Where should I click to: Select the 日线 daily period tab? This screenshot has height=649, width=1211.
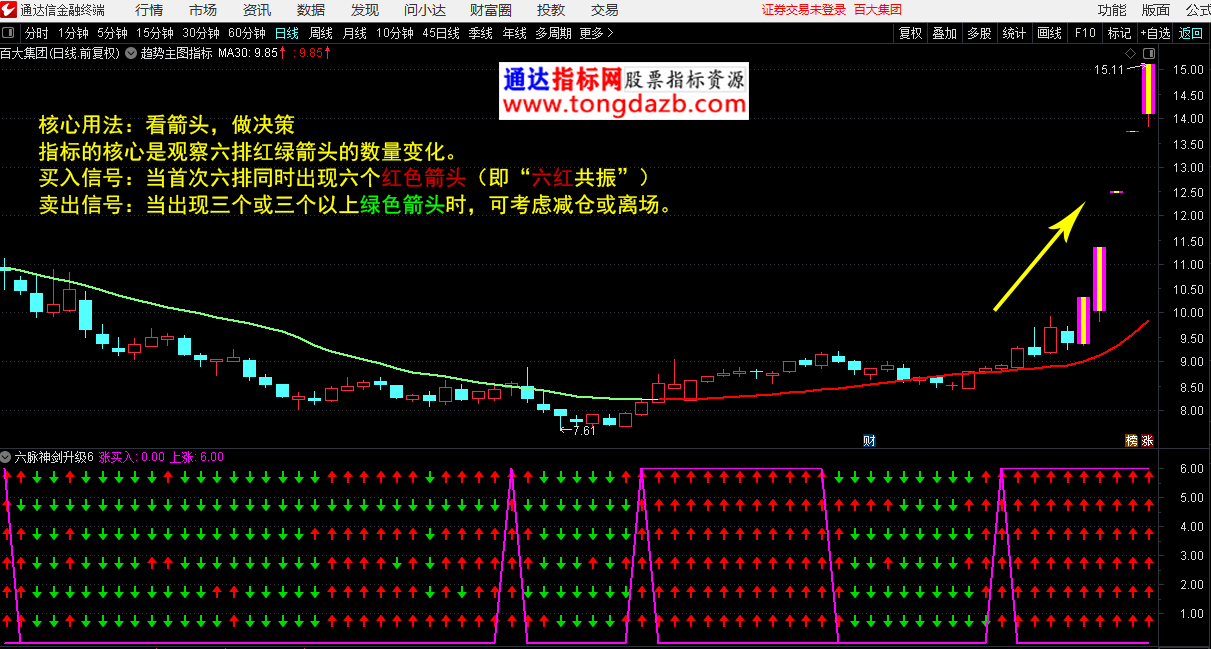coord(287,33)
